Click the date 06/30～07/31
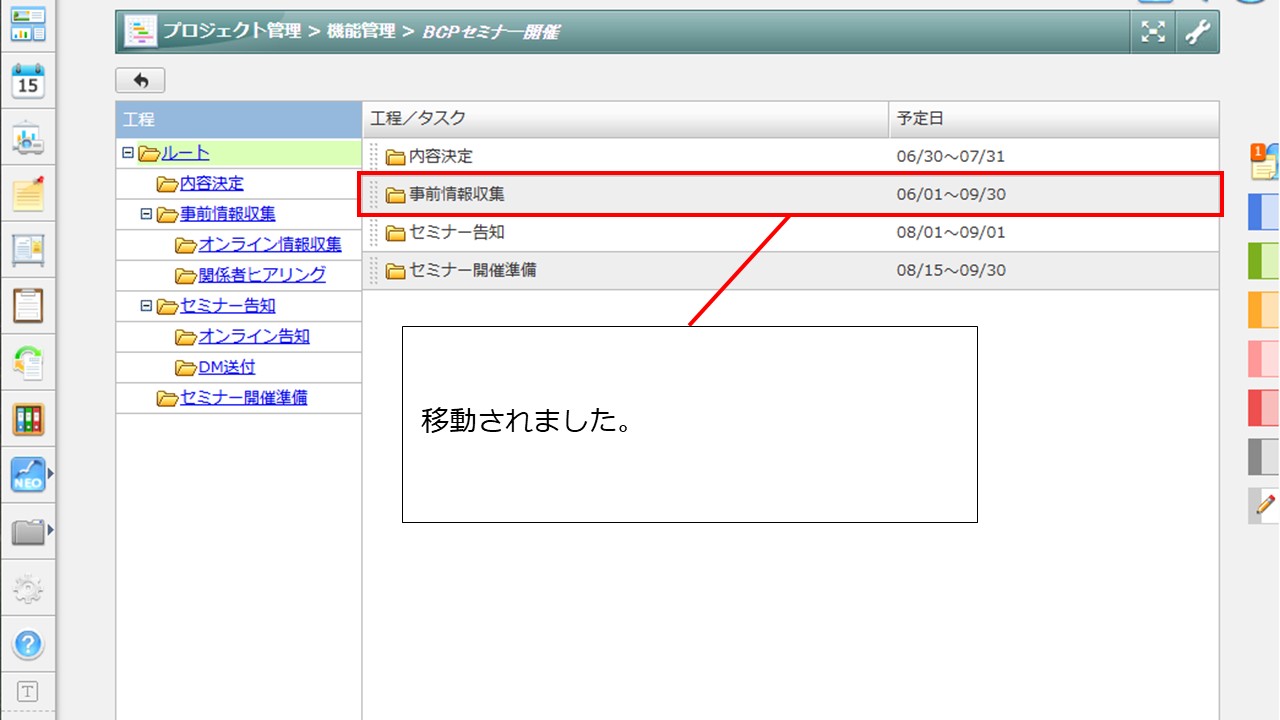The height and width of the screenshot is (720, 1280). (x=951, y=157)
